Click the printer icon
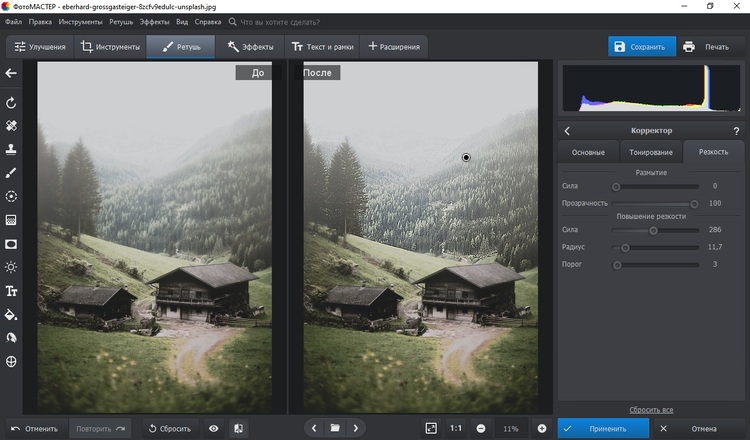The image size is (750, 440). pyautogui.click(x=689, y=47)
